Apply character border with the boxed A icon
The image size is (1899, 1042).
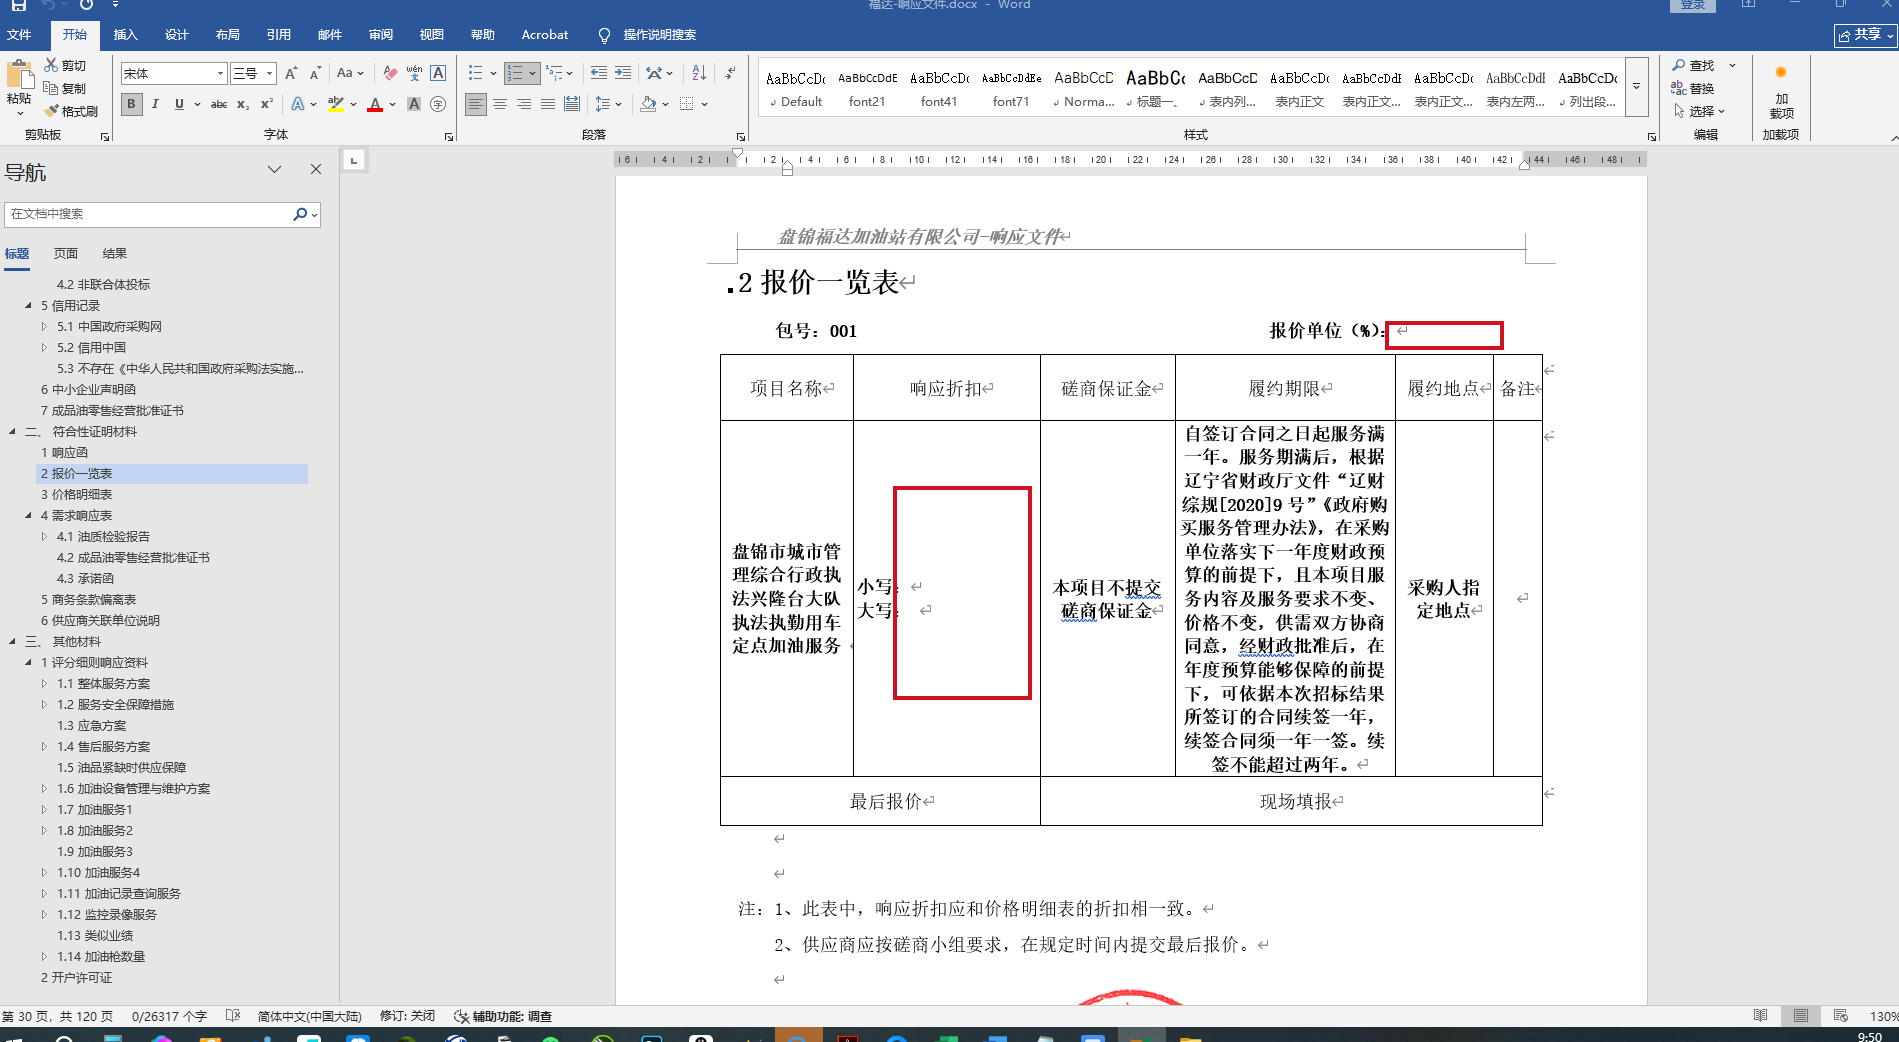[438, 73]
